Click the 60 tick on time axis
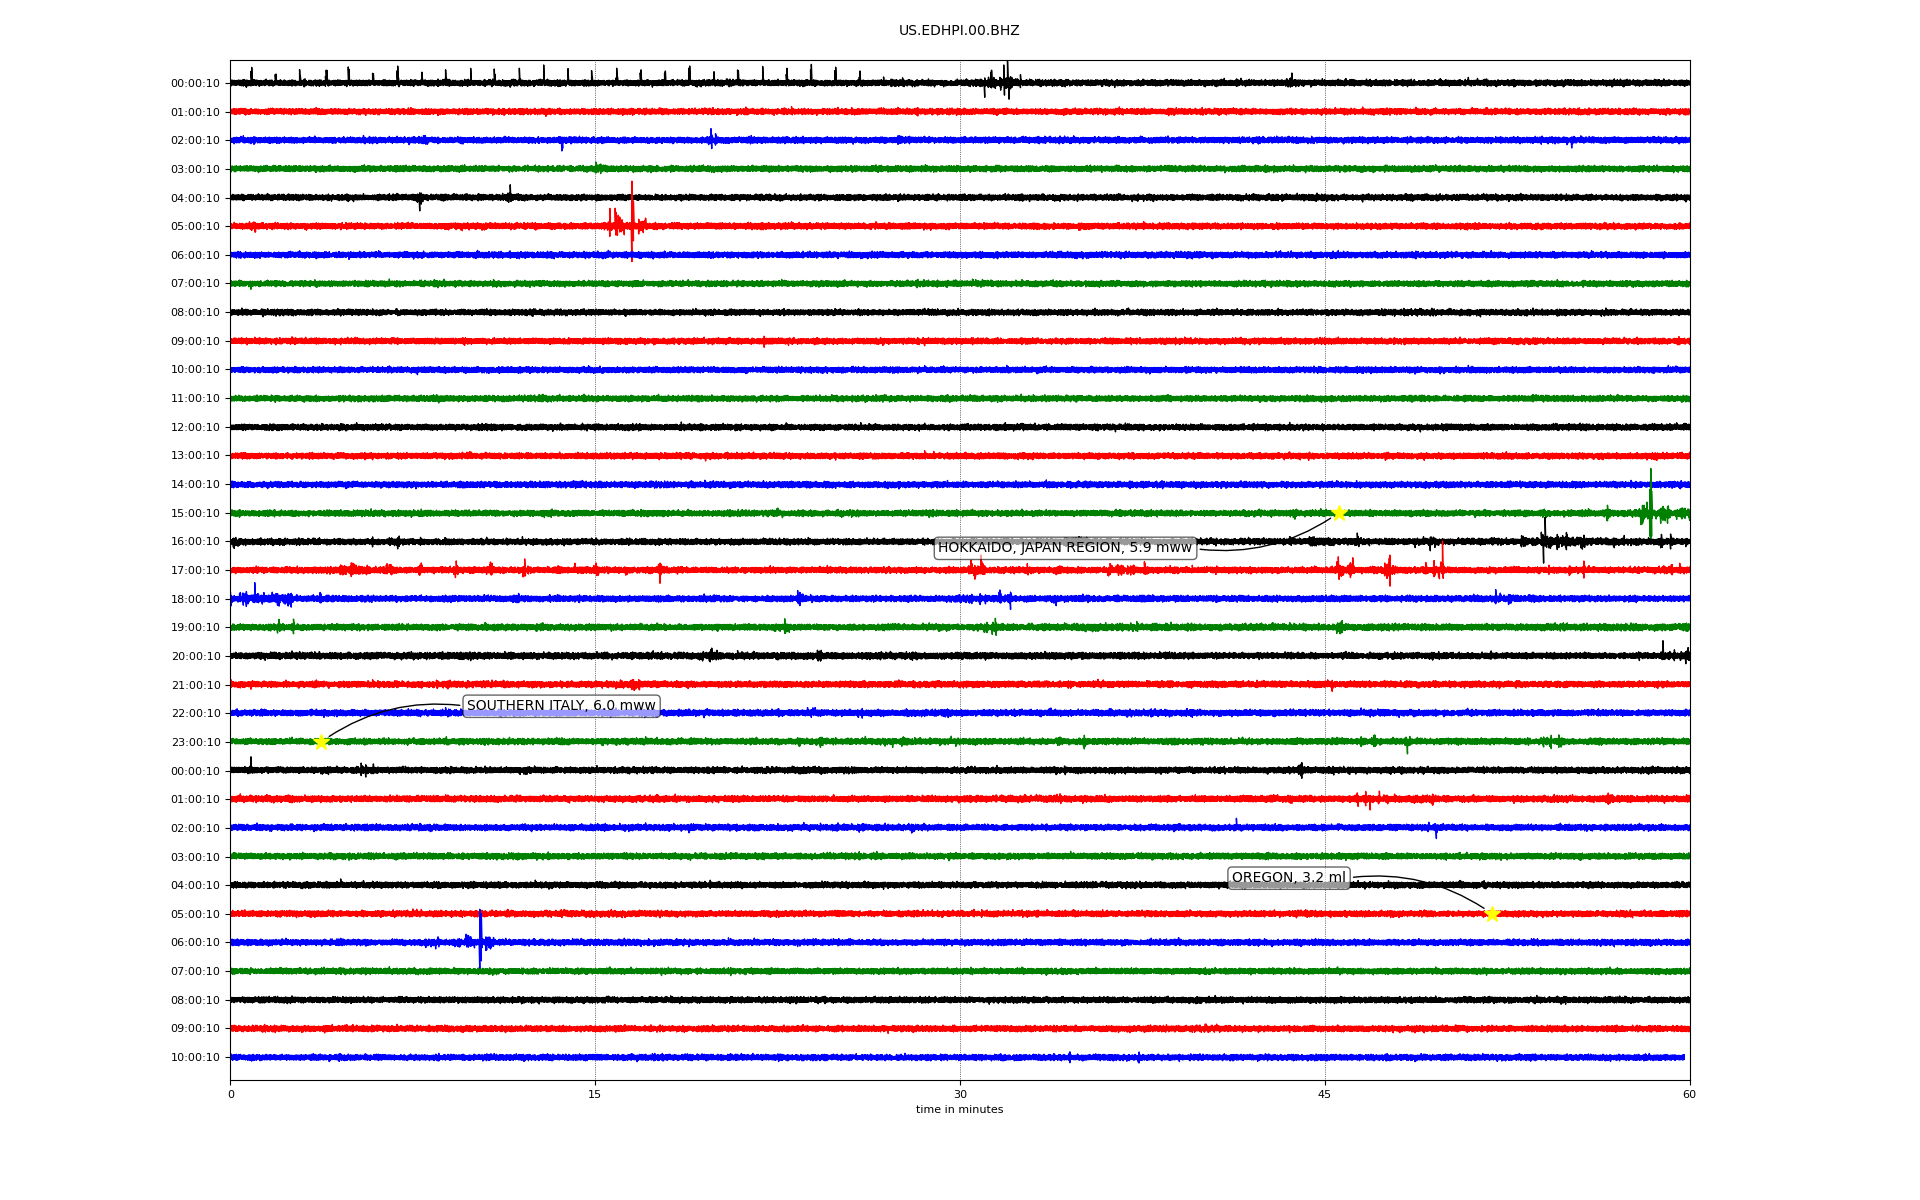 click(x=1689, y=1094)
